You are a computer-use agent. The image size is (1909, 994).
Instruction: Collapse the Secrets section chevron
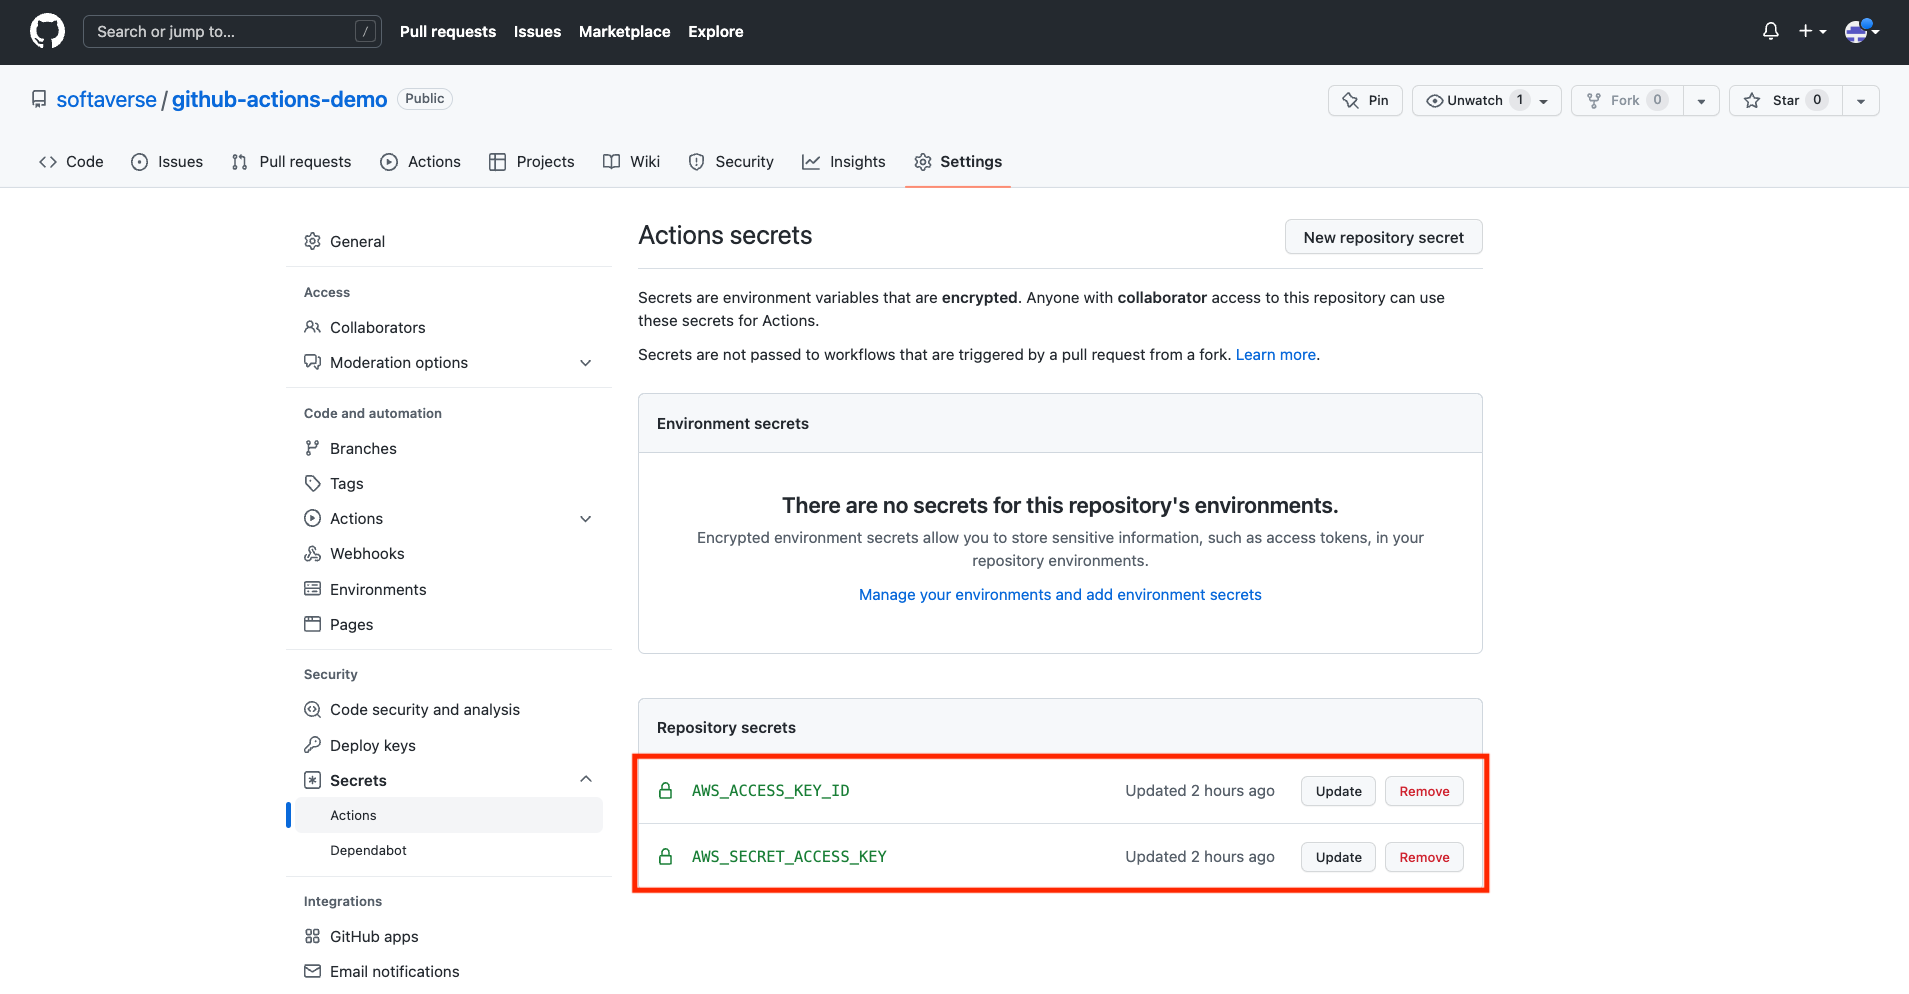(586, 780)
